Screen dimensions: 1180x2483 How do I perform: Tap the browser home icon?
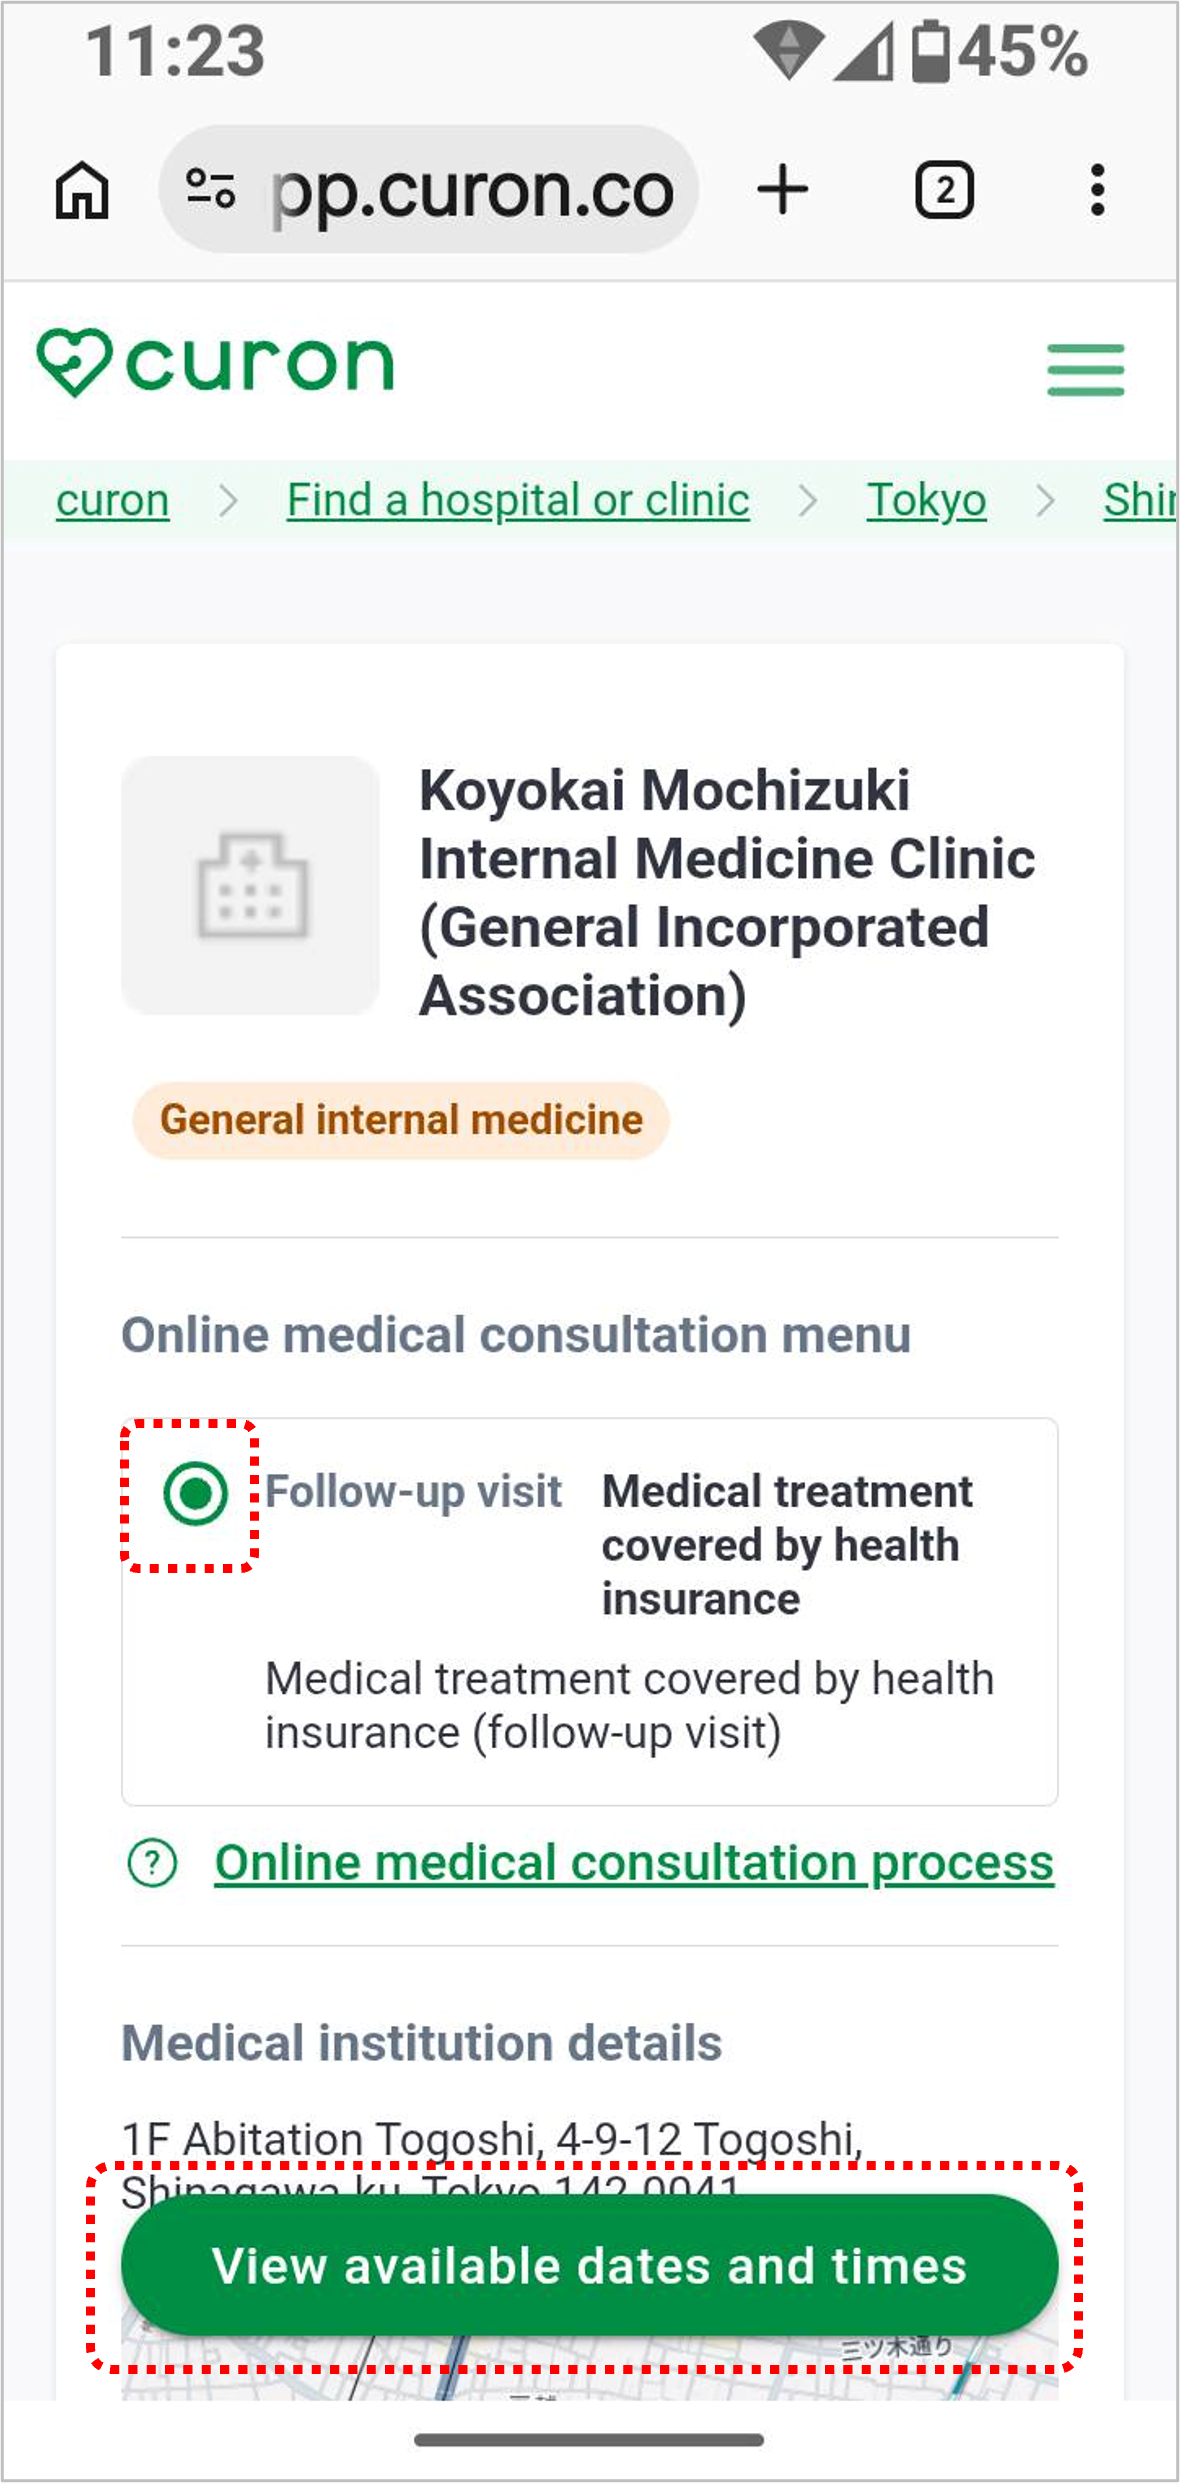pyautogui.click(x=81, y=190)
